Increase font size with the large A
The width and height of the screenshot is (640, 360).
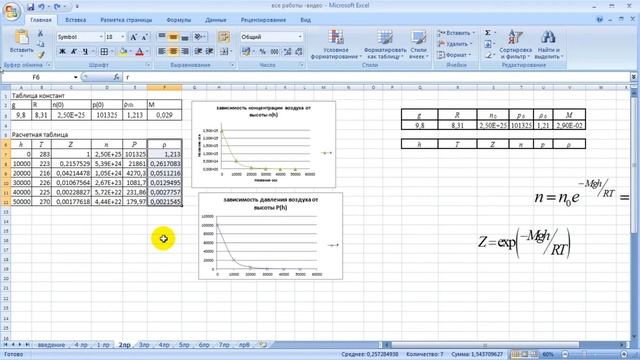tap(133, 37)
